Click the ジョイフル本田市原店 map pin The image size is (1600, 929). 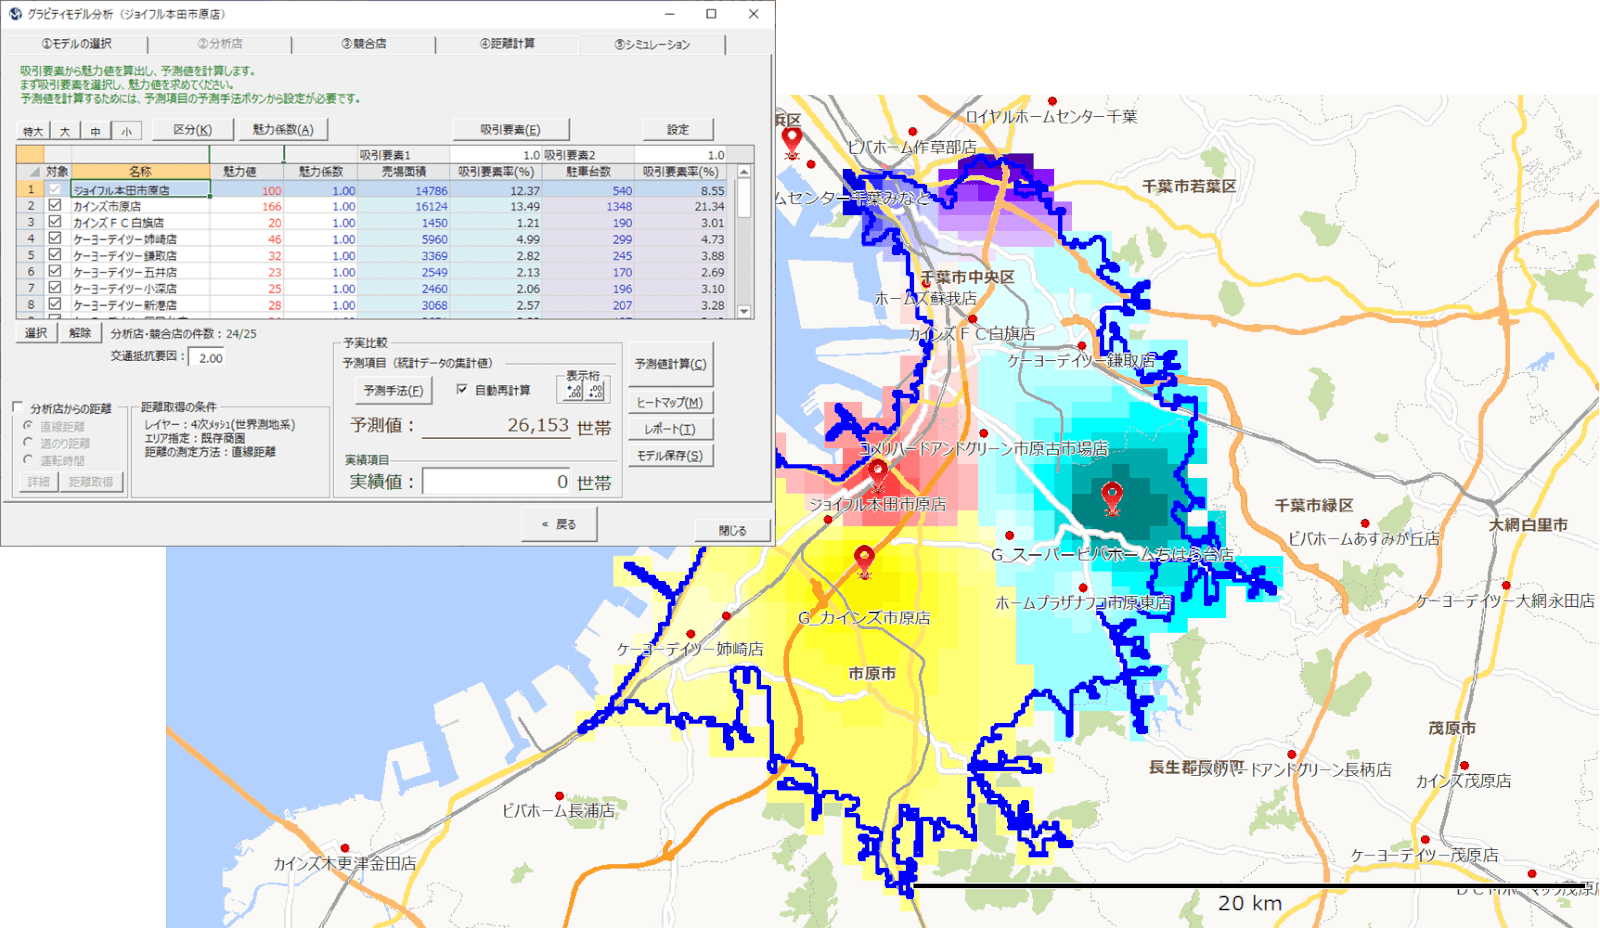[x=877, y=475]
